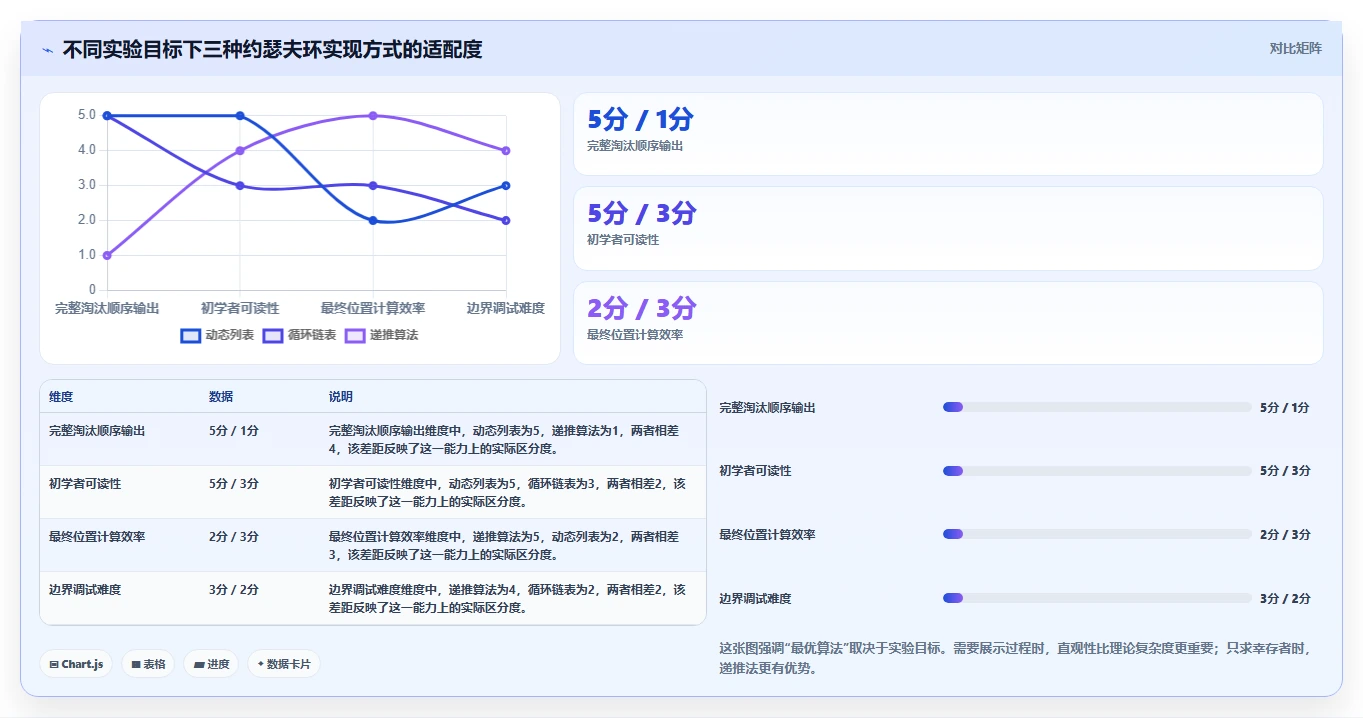Screen dimensions: 1363x718
Task: Open the 5分 / 1分 data card
Action: 948,134
